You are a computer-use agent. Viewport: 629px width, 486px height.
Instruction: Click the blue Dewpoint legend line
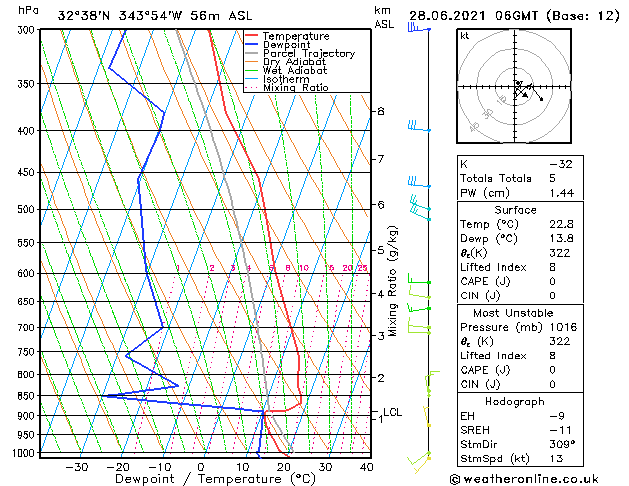point(251,45)
